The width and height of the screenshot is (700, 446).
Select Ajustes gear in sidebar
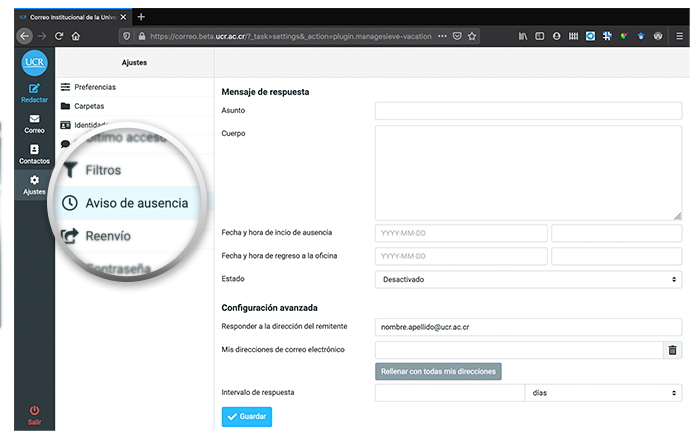pyautogui.click(x=34, y=184)
